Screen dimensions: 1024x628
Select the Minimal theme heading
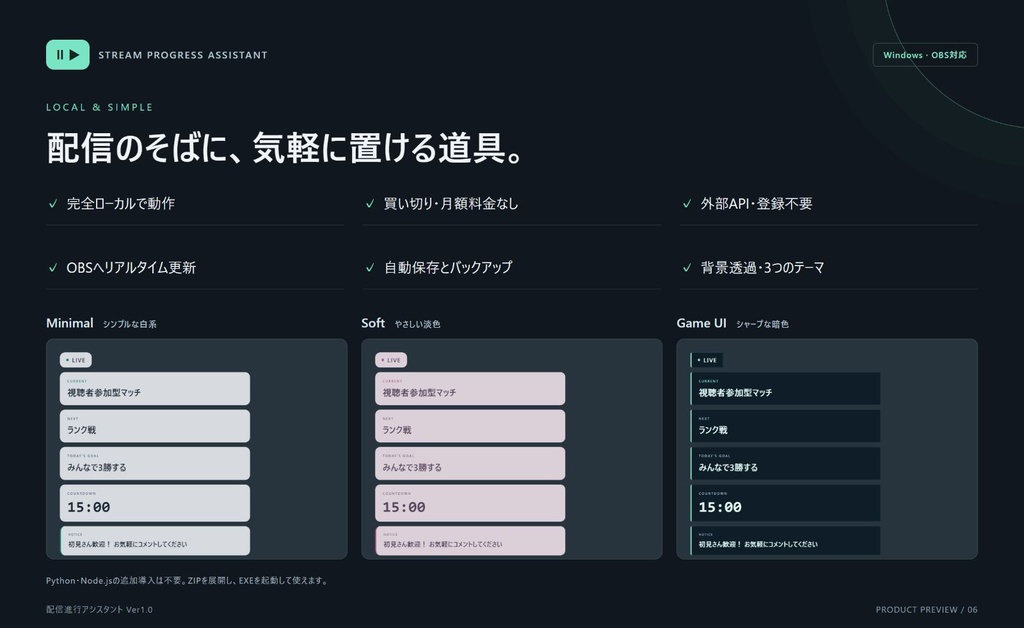70,323
